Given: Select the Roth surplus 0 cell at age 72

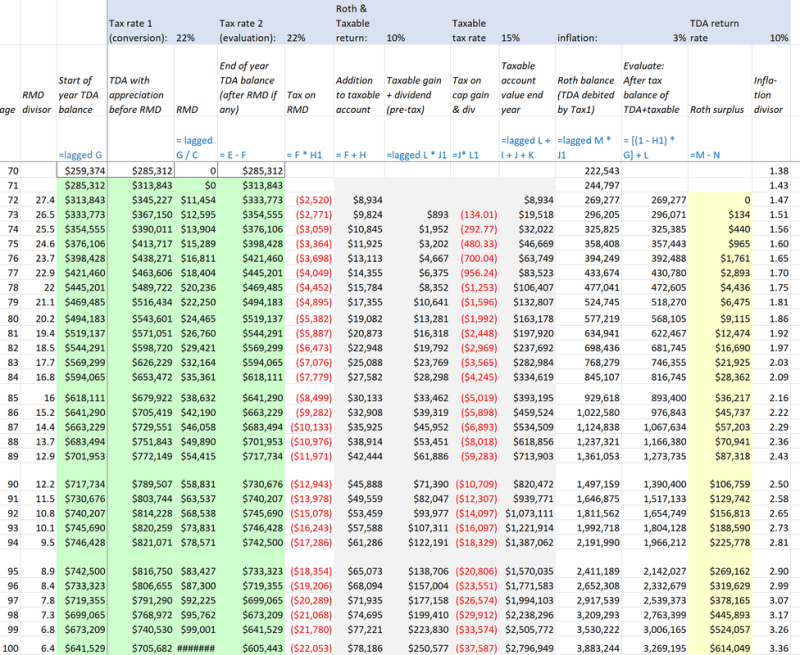Looking at the screenshot, I should (x=720, y=200).
